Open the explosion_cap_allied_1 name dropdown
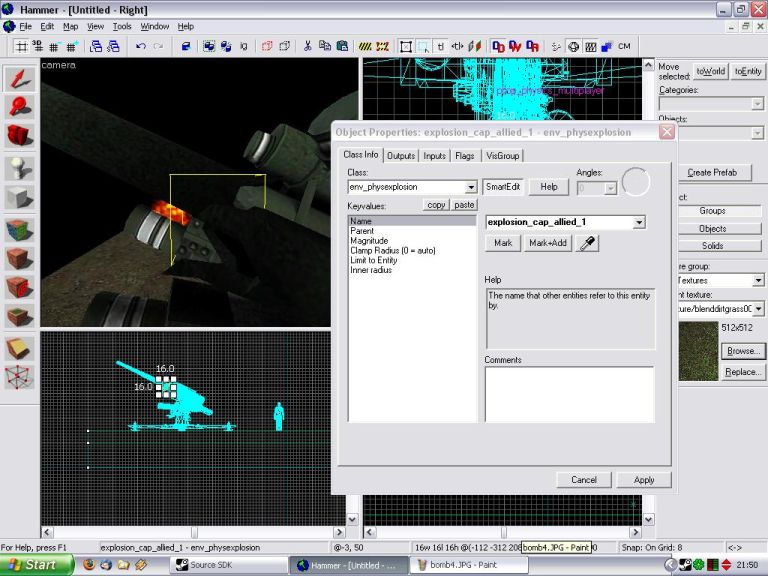Screen dimensions: 768x576 [639, 222]
